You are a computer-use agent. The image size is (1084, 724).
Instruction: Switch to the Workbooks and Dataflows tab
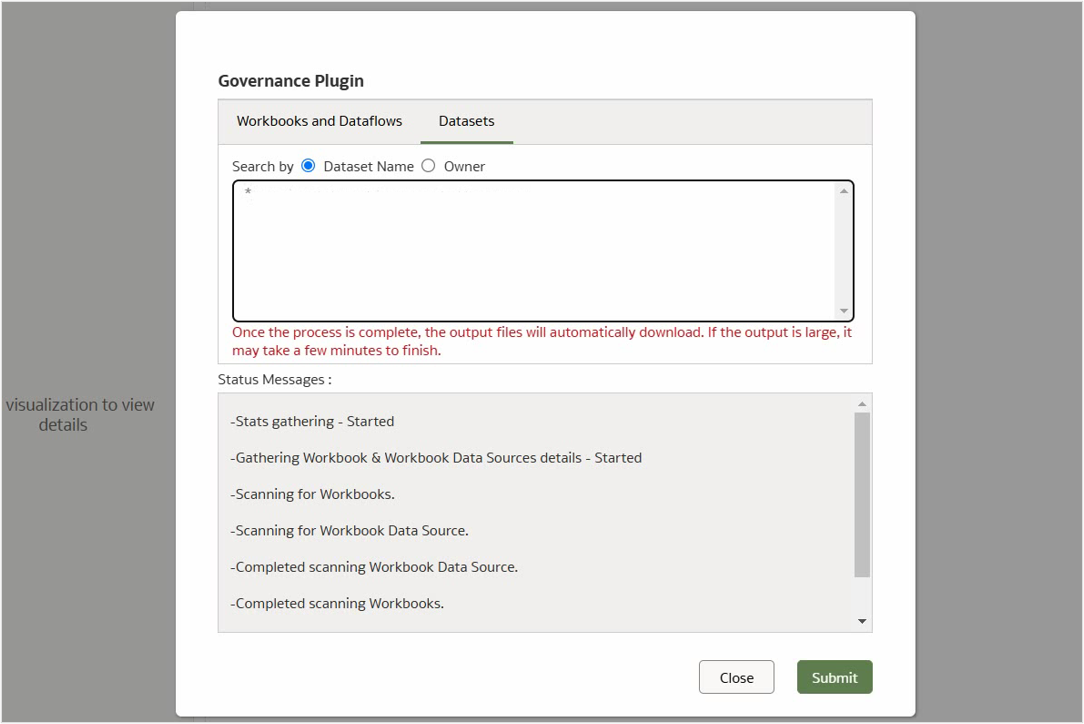tap(318, 120)
